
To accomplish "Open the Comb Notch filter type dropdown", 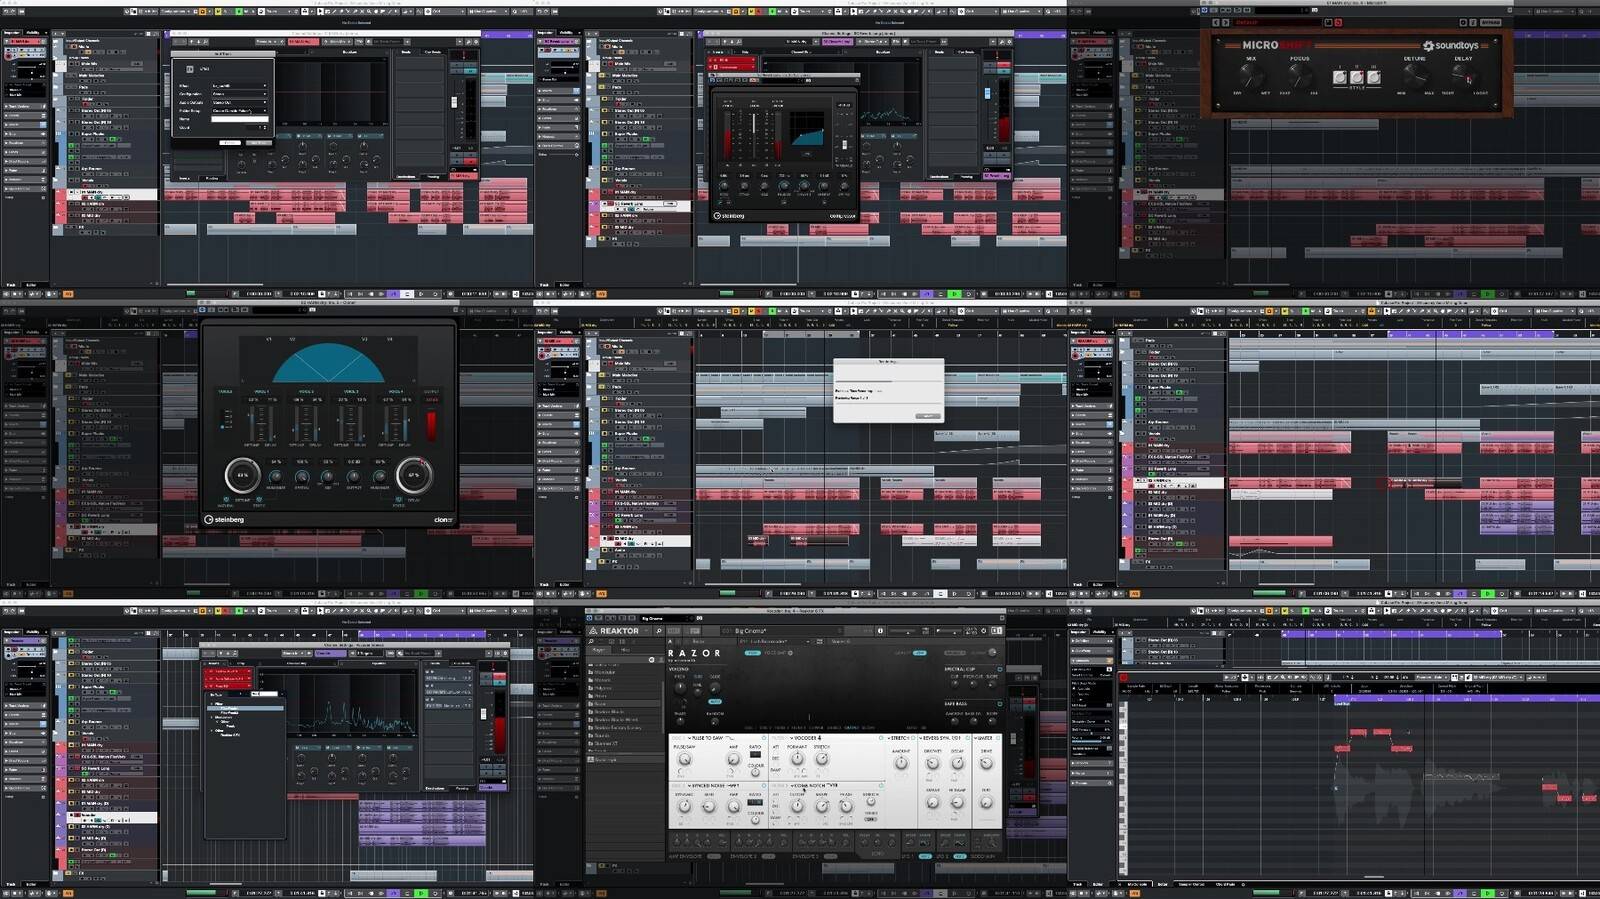I will click(x=815, y=786).
